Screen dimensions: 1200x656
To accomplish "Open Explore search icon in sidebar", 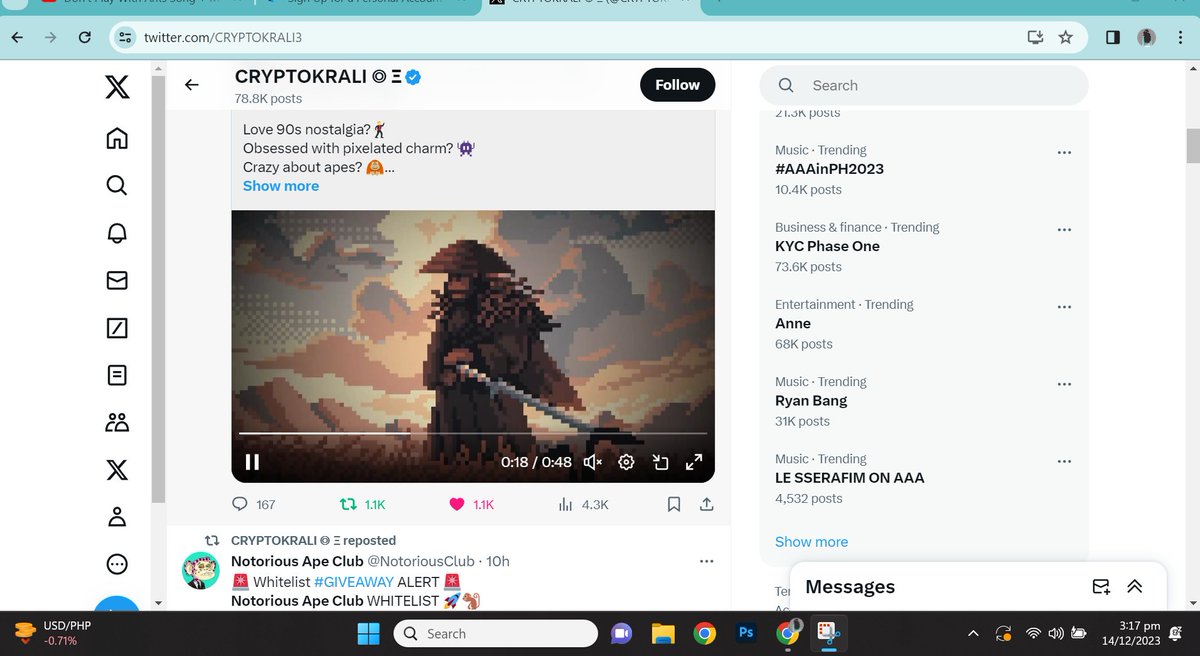I will (117, 185).
